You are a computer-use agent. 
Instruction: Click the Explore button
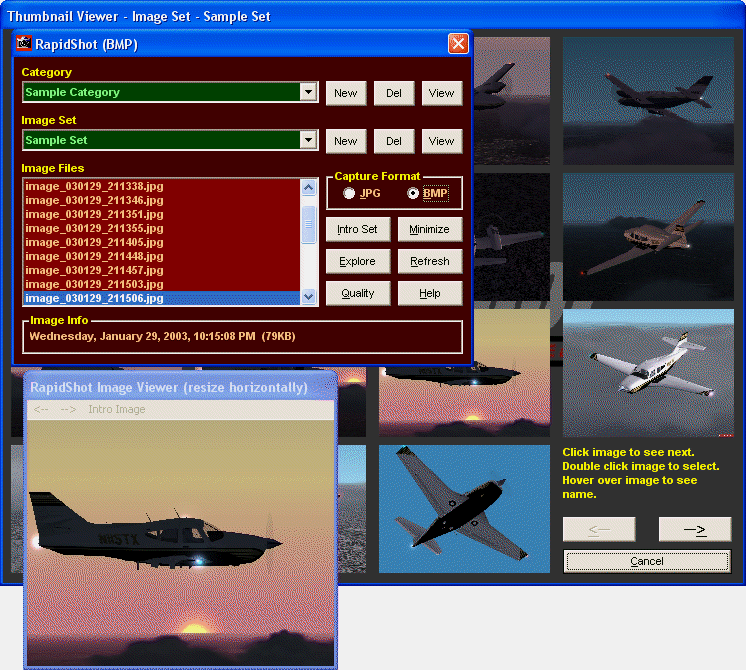click(x=357, y=261)
